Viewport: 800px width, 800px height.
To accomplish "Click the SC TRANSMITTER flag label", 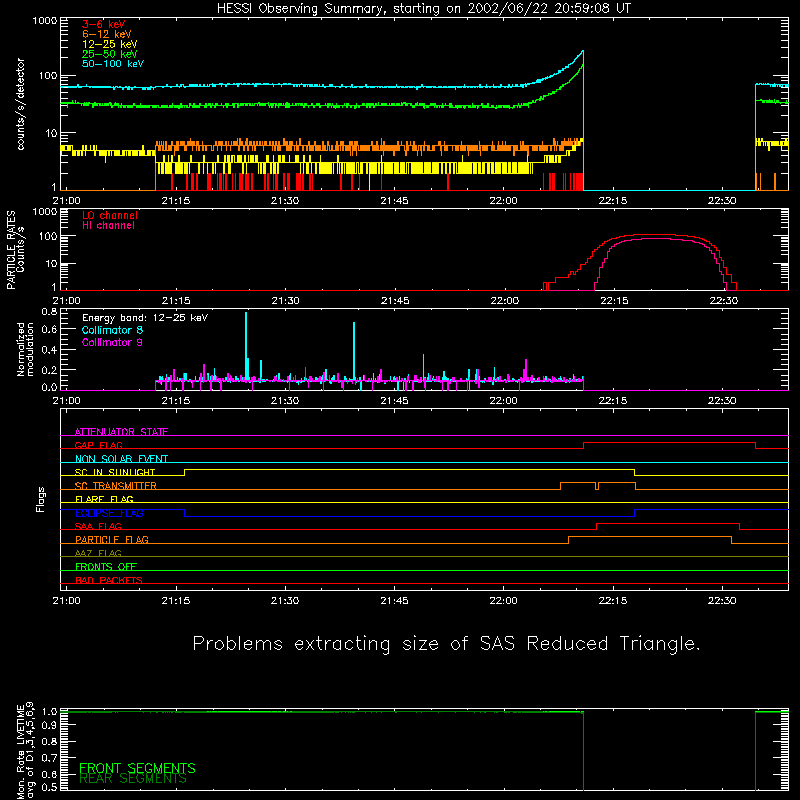I will click(115, 486).
